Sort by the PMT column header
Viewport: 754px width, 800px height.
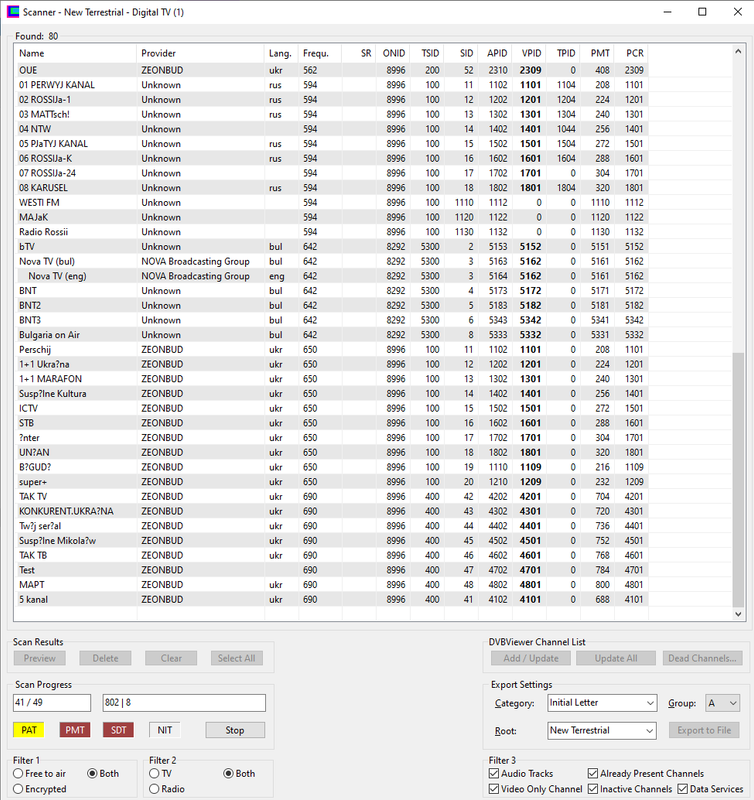[597, 53]
